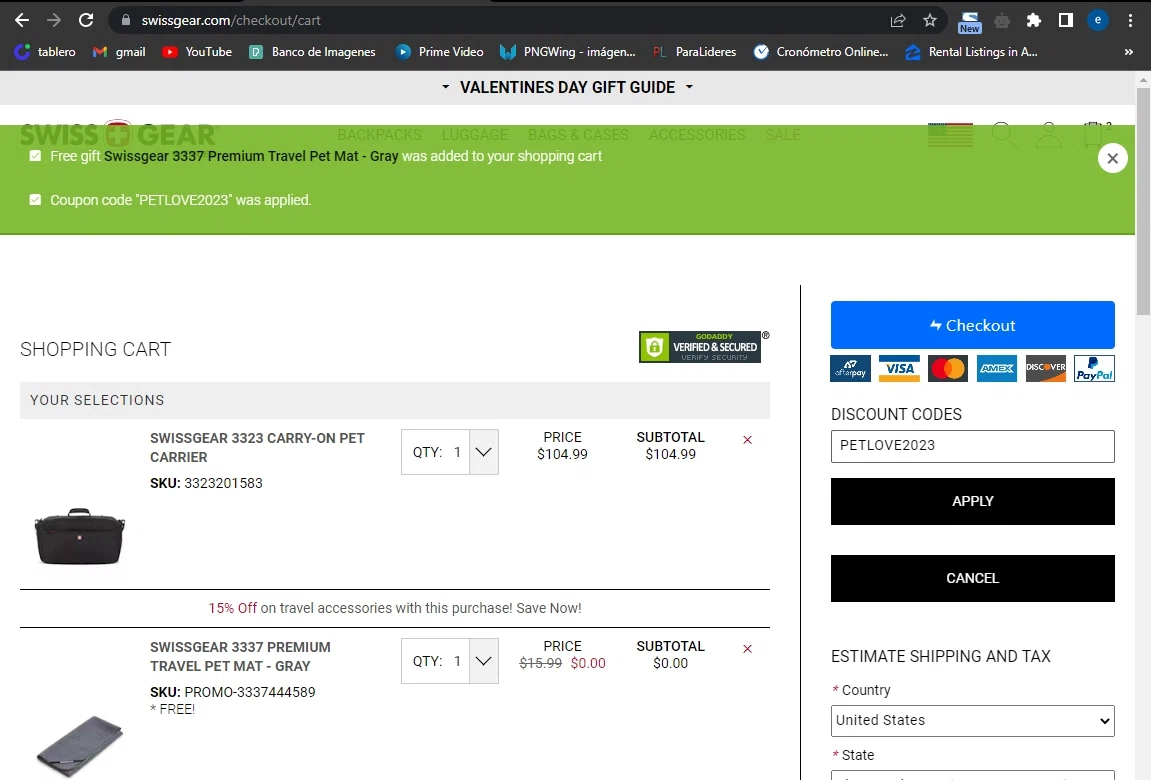Viewport: 1151px width, 780px height.
Task: Bookmark this page with the star
Action: 930,21
